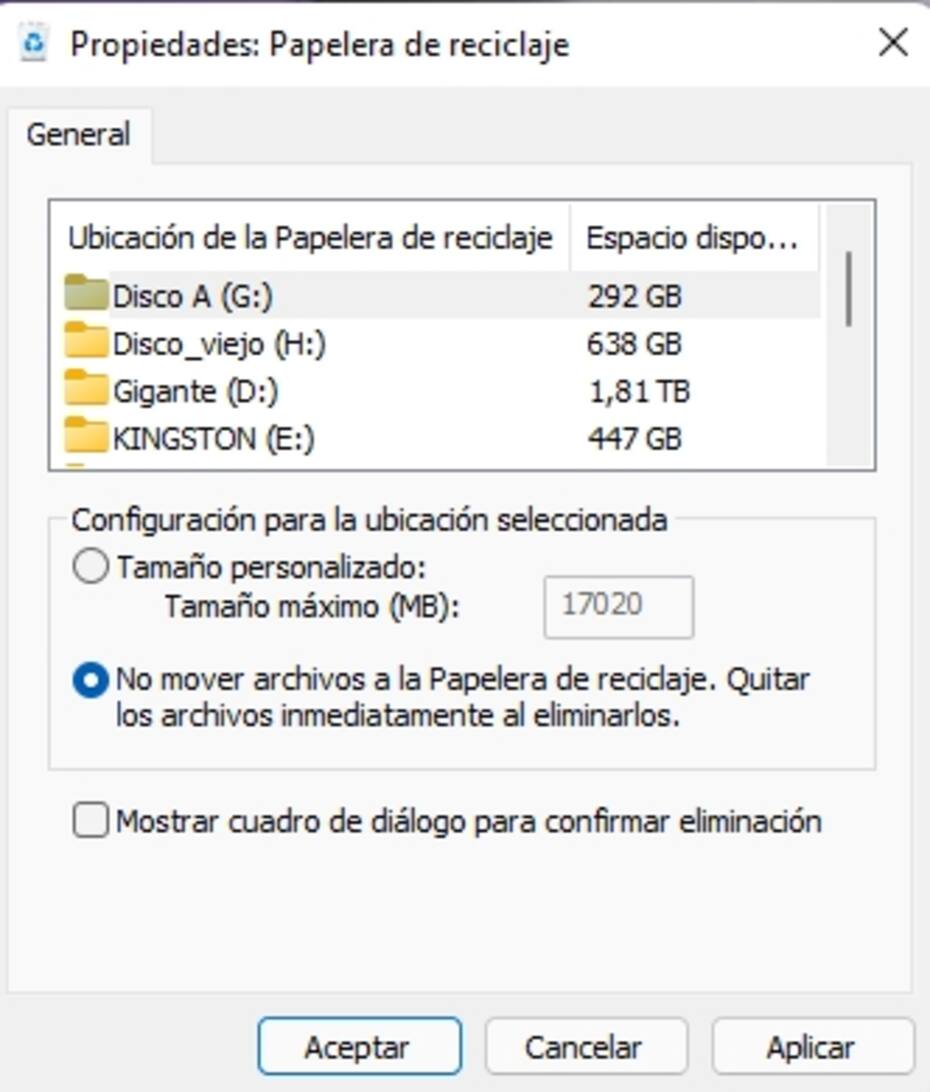This screenshot has height=1092, width=930.
Task: Enable Mostrar cuadro de diálogo para confirmar eliminación
Action: (x=91, y=820)
